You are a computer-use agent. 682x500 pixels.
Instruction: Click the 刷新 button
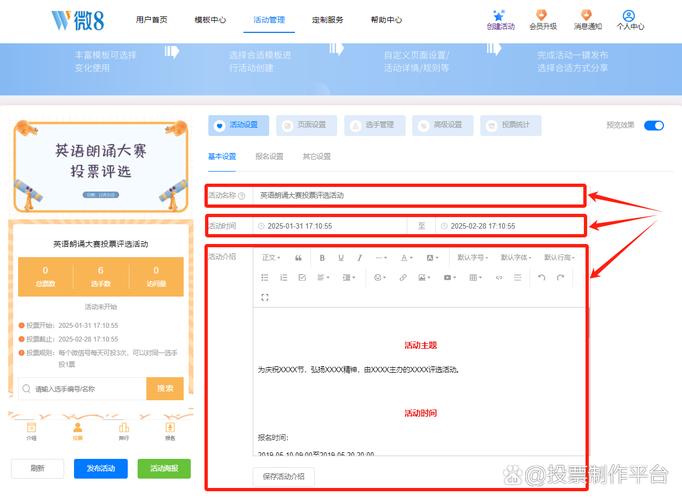[37, 468]
